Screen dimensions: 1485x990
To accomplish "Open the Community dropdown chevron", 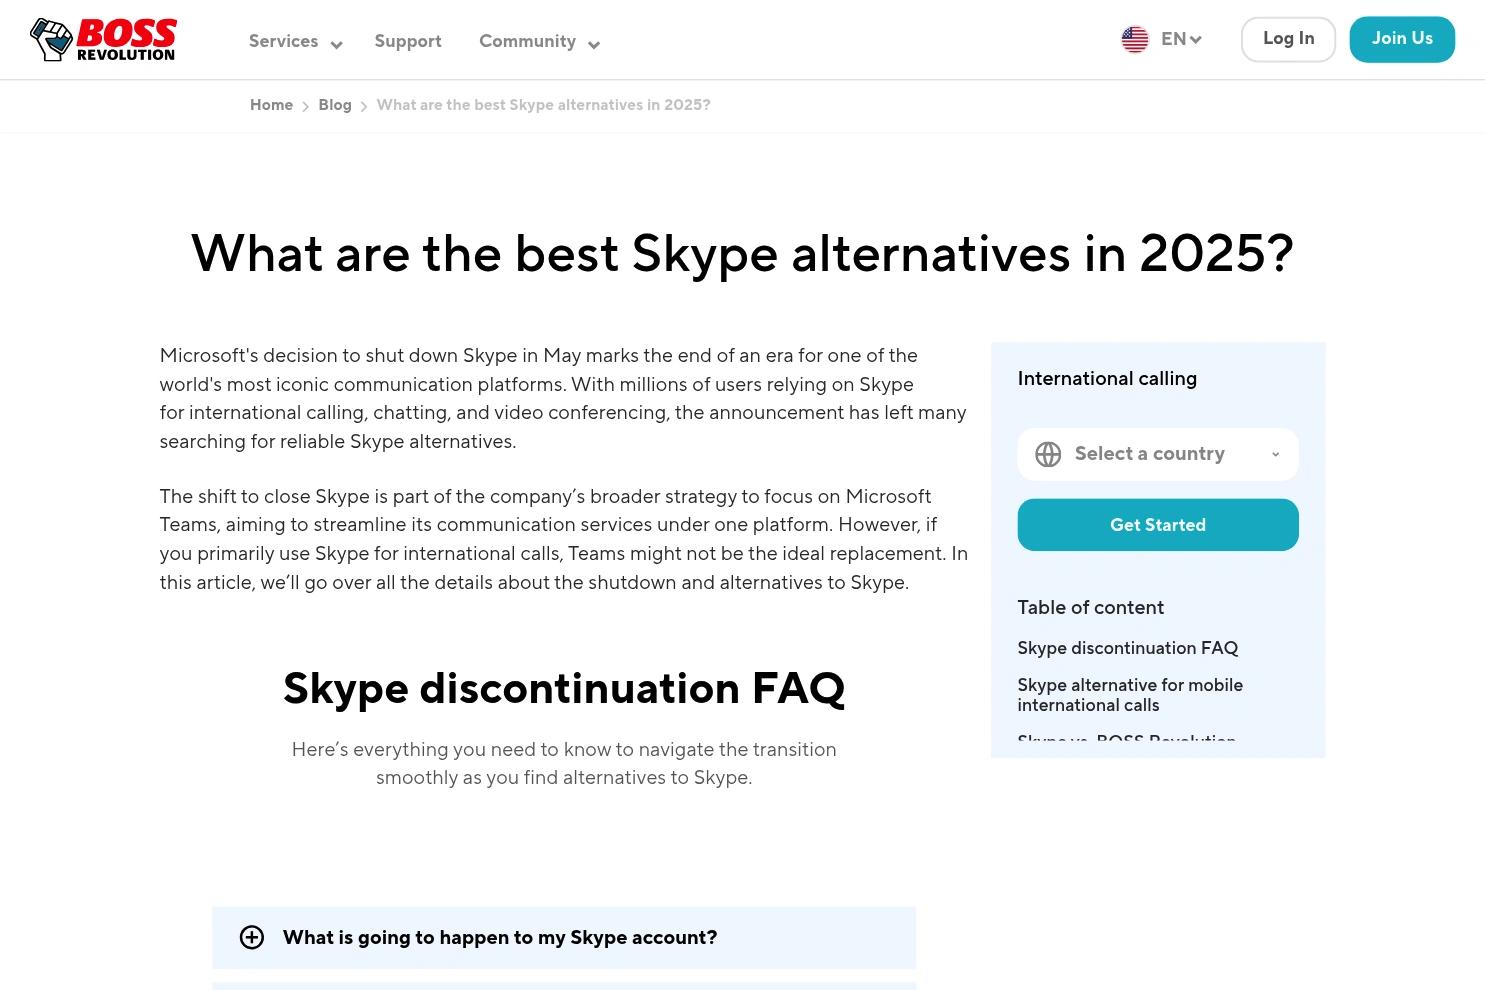I will point(594,44).
